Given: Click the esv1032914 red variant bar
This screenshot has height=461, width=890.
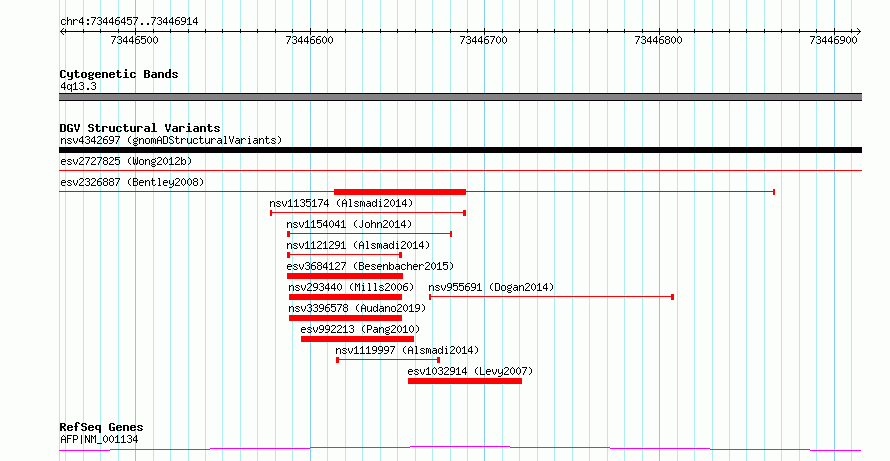Looking at the screenshot, I should (465, 381).
